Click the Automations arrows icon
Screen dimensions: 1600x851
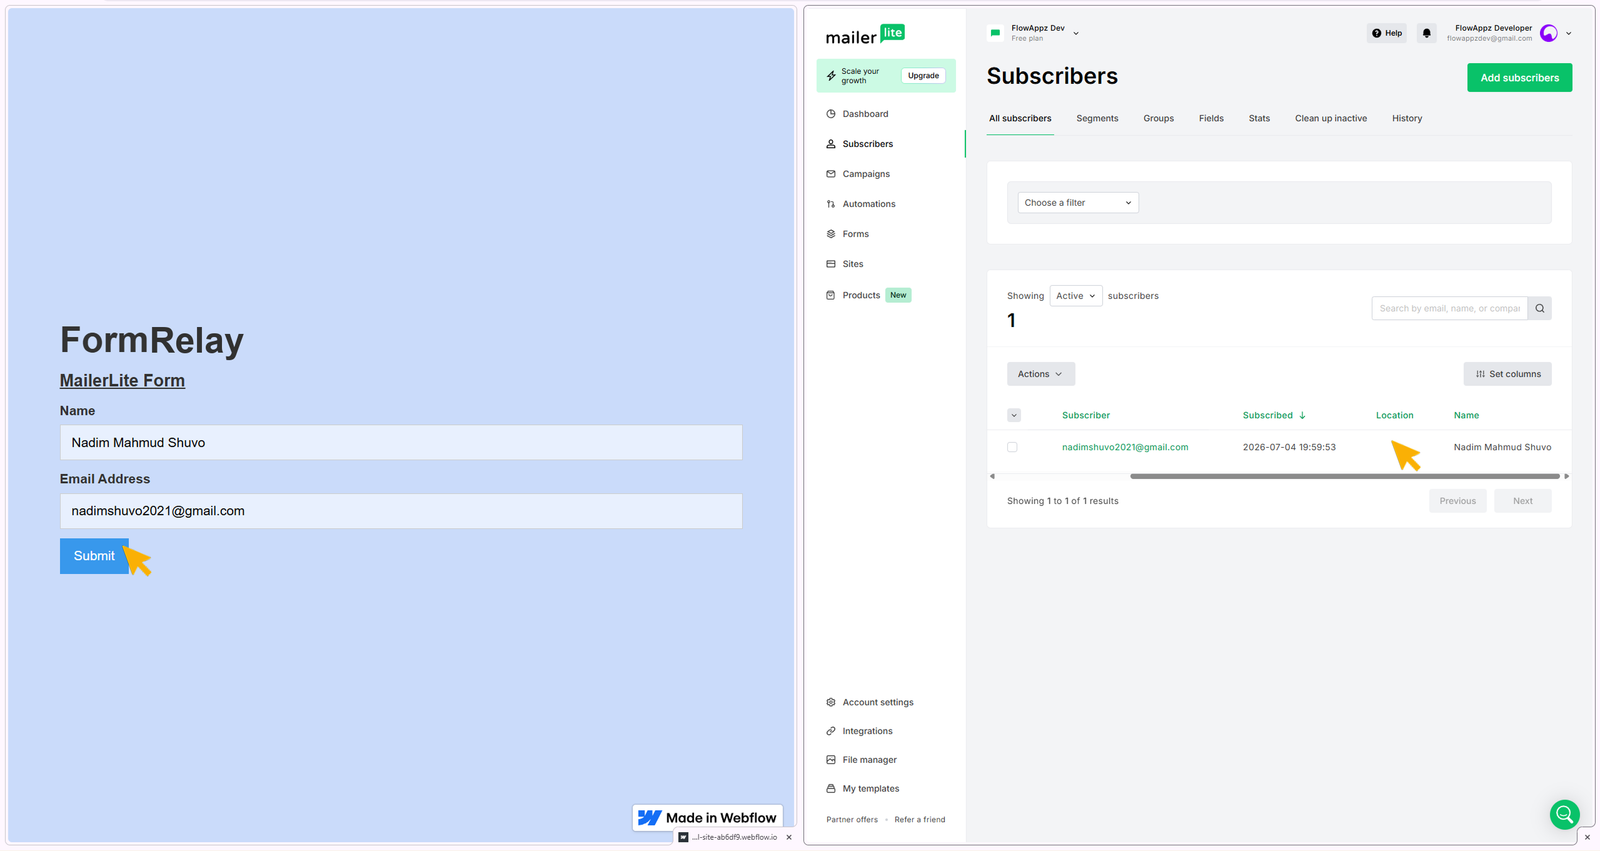[x=831, y=204]
